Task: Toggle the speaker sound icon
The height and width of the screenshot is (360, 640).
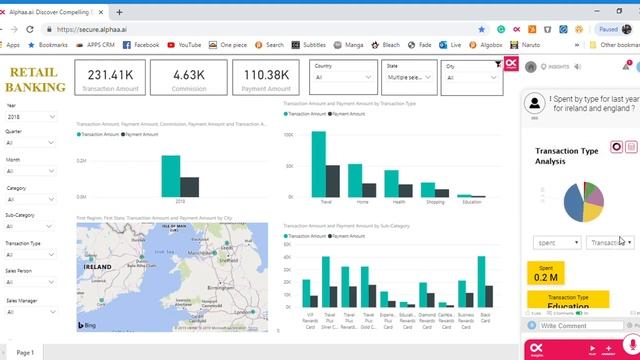Action: coord(578,67)
